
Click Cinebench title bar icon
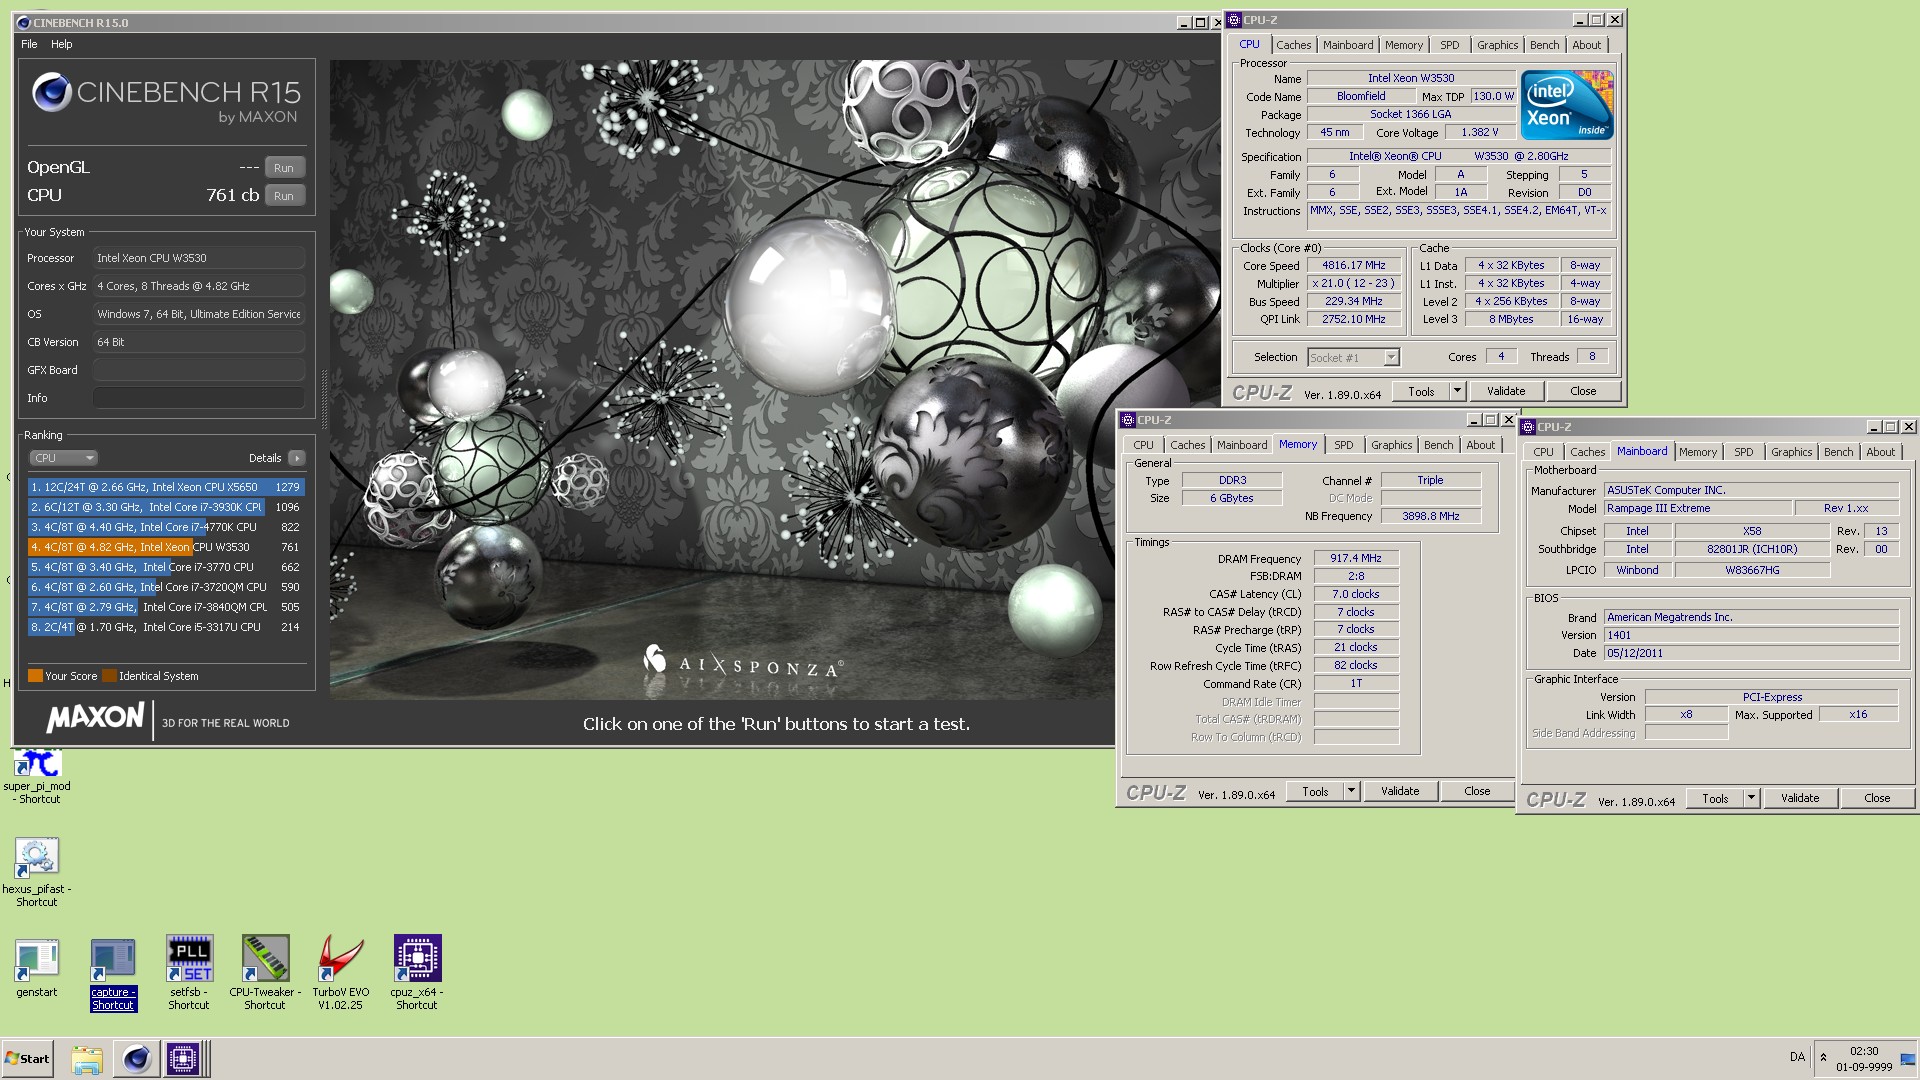(x=24, y=22)
